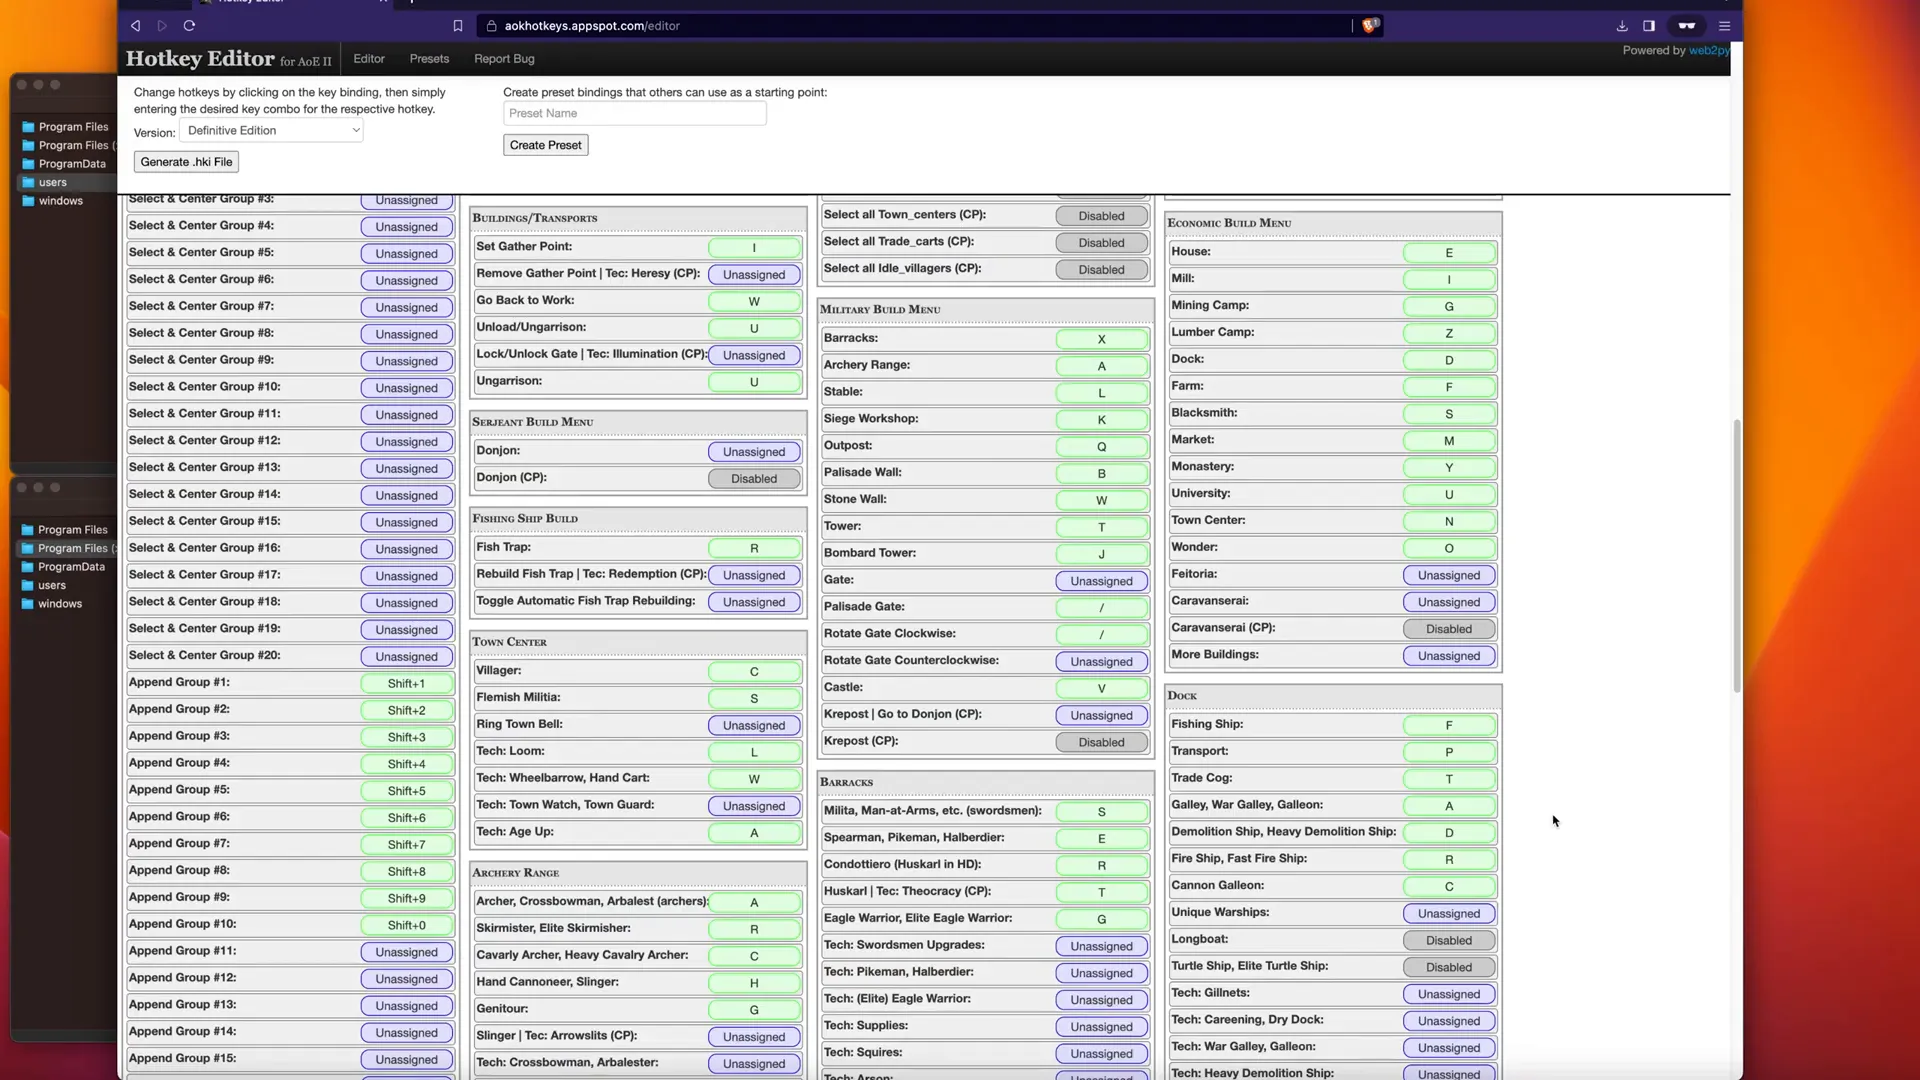Assign a key to Gate
This screenshot has width=1920, height=1080.
coord(1101,582)
